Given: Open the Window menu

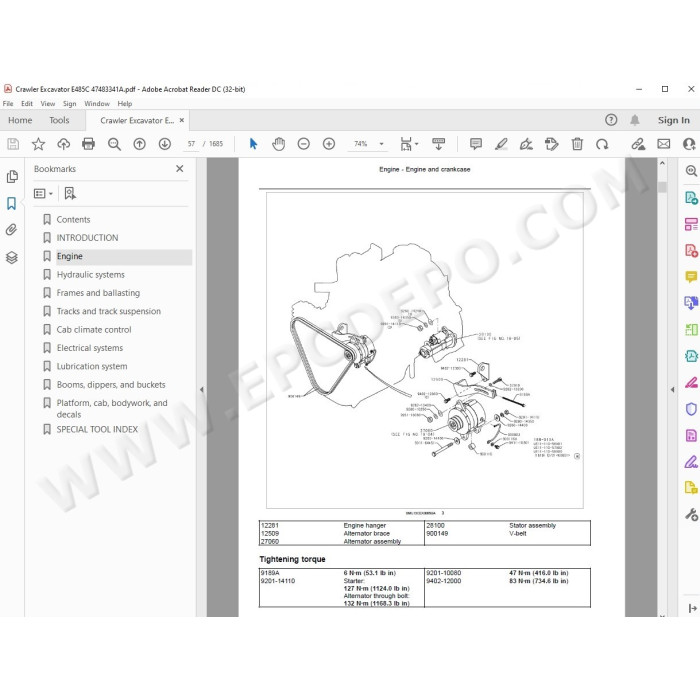Looking at the screenshot, I should coord(97,104).
